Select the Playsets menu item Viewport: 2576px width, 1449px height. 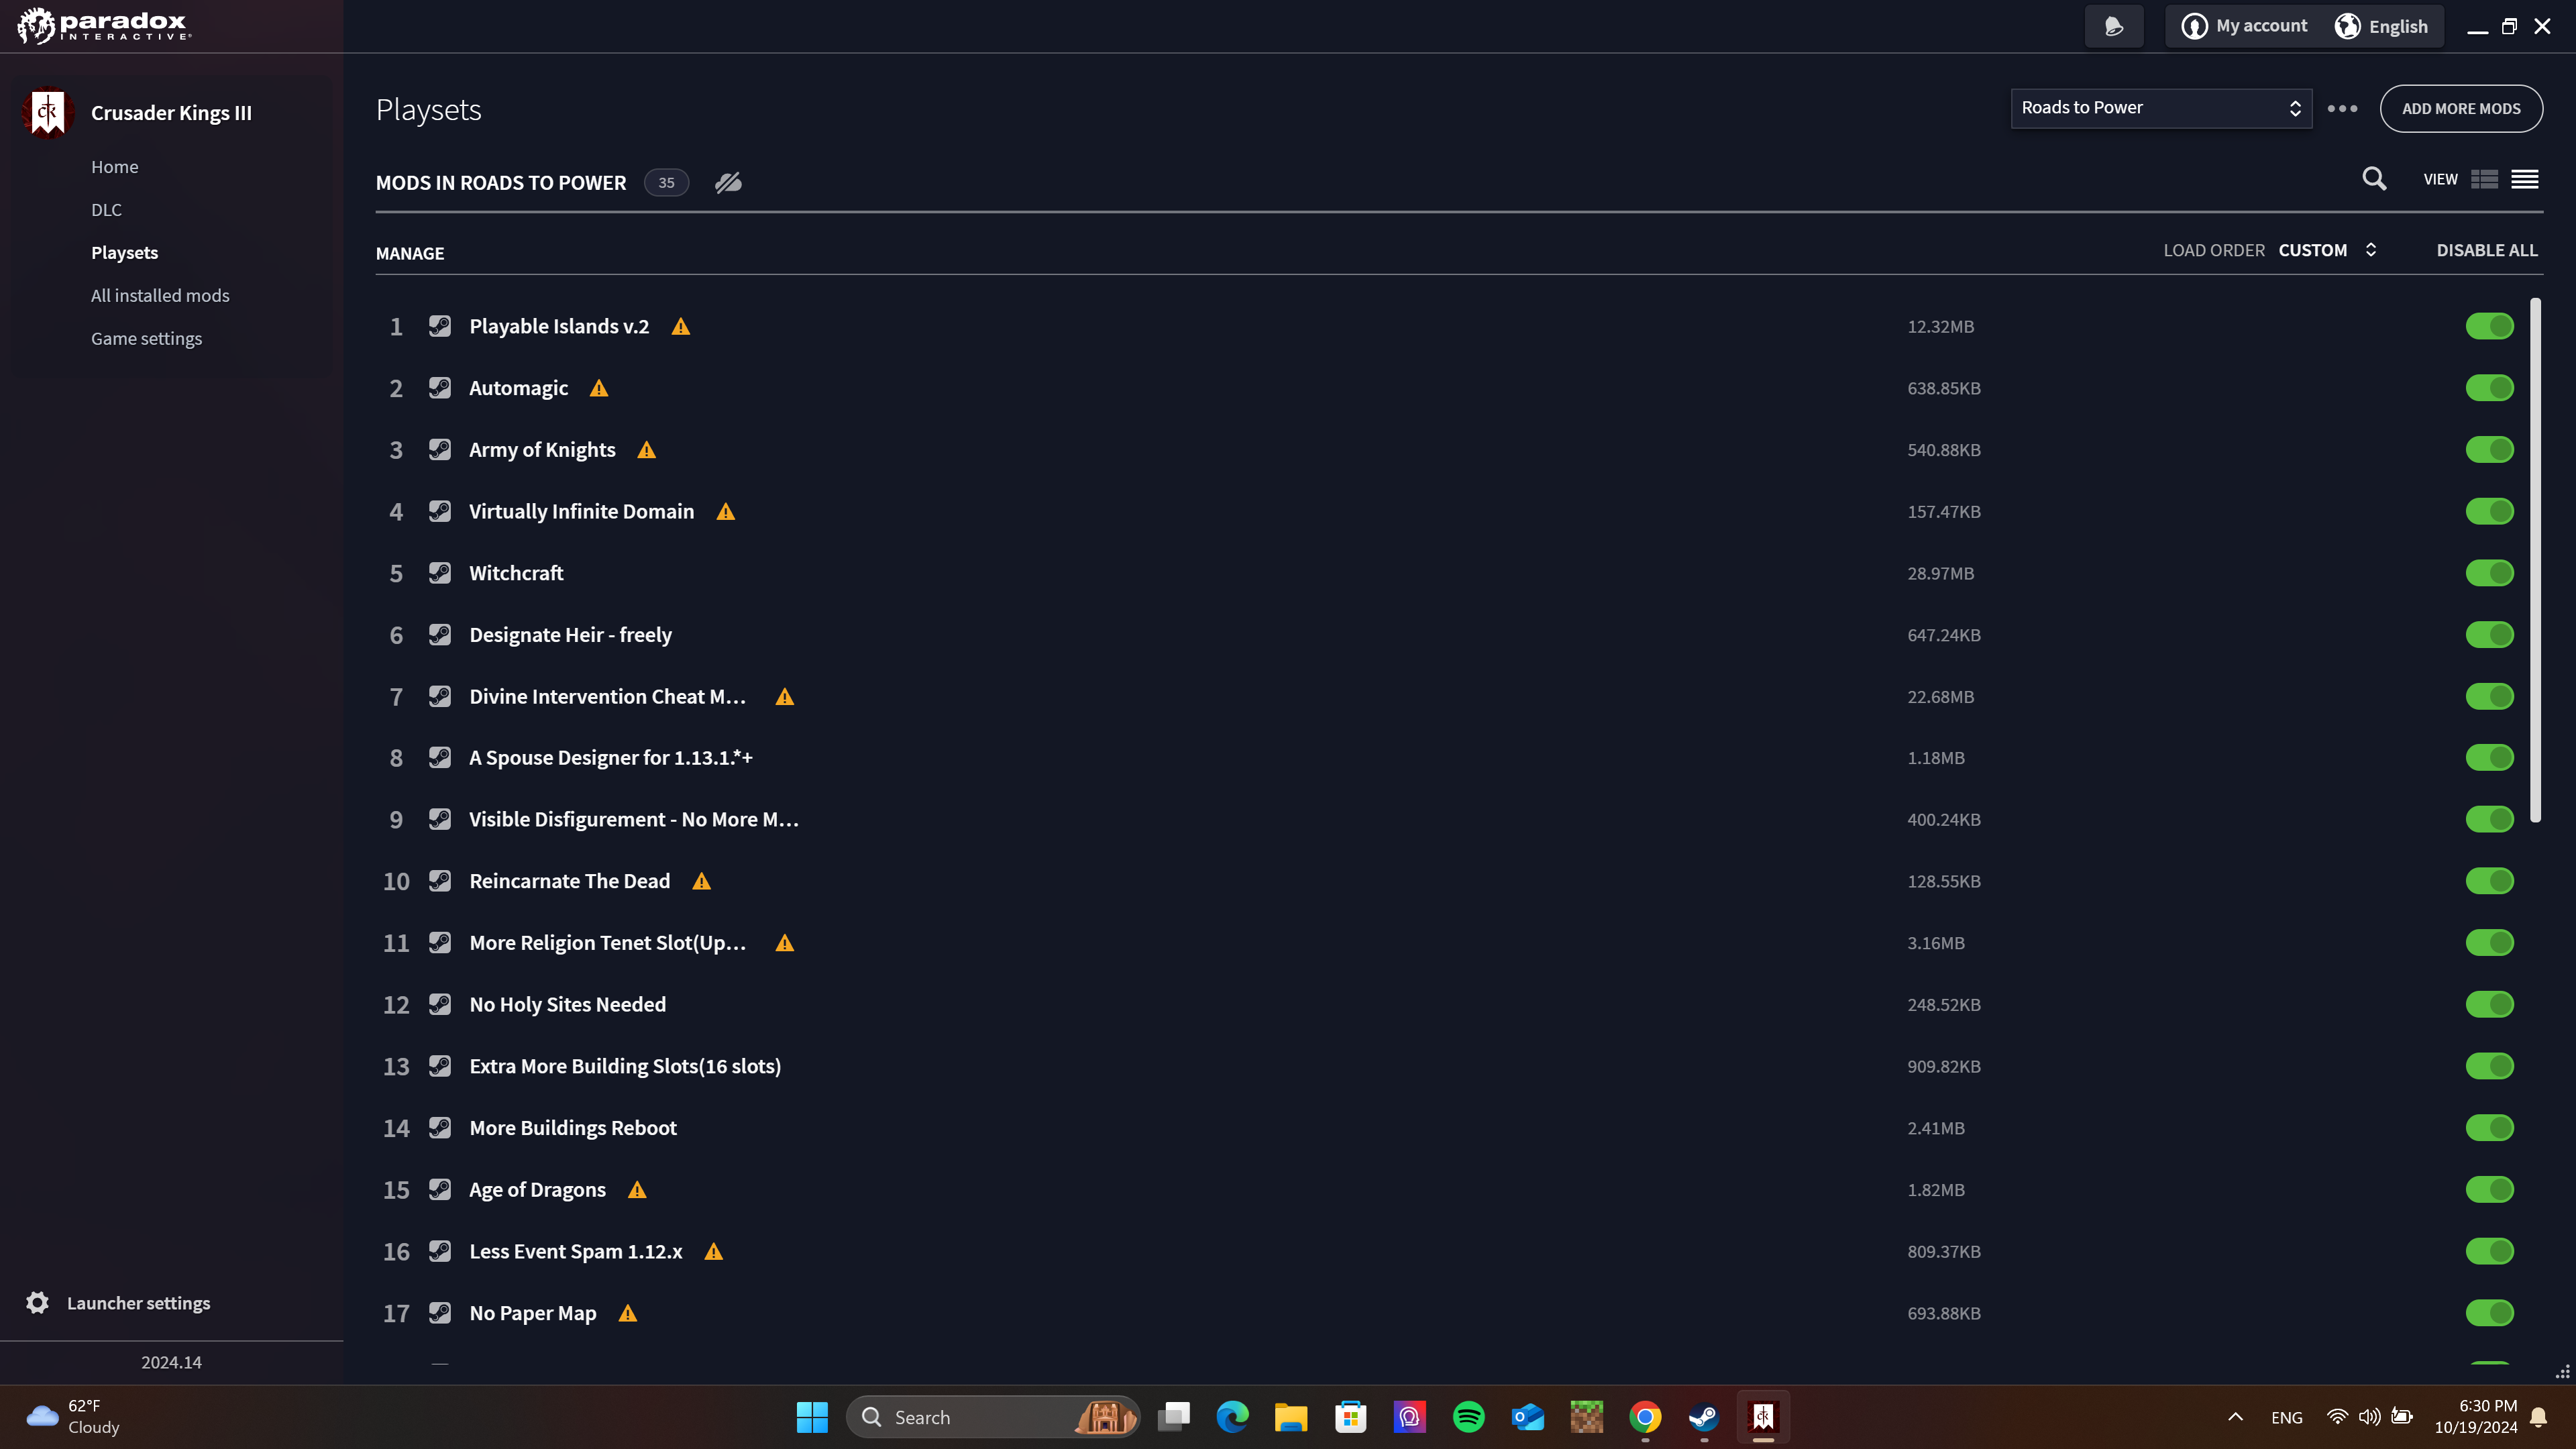coord(124,253)
